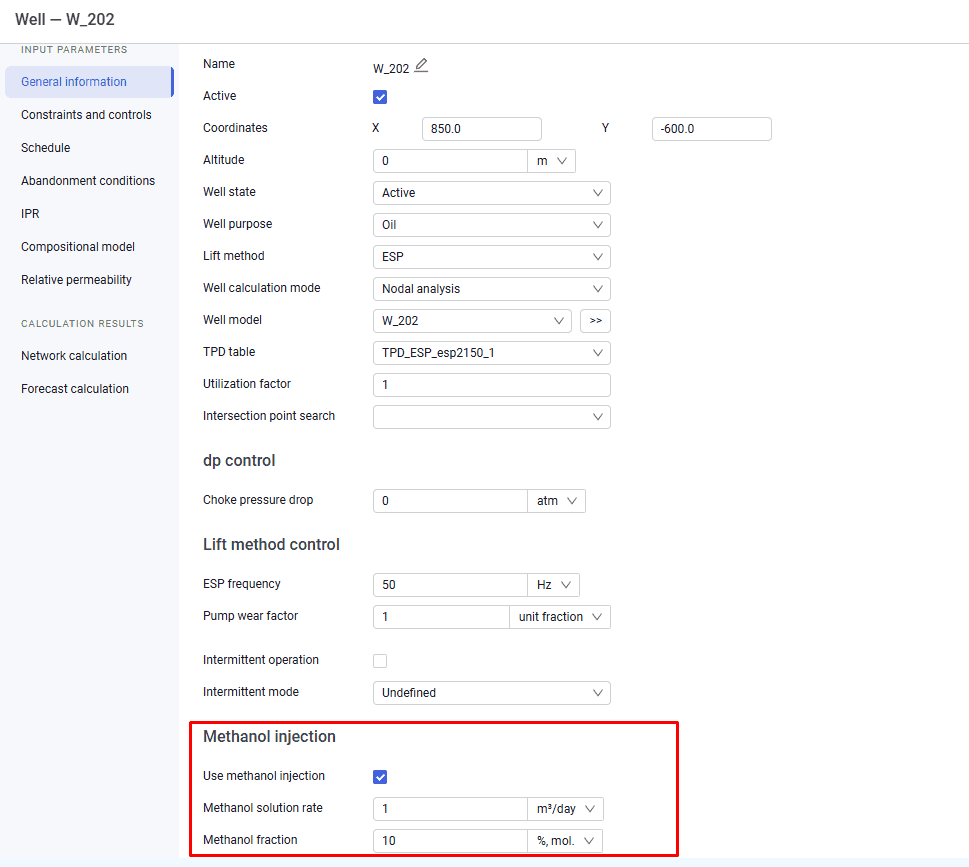Click the Methanol injection heading
The image size is (969, 867).
click(x=269, y=737)
